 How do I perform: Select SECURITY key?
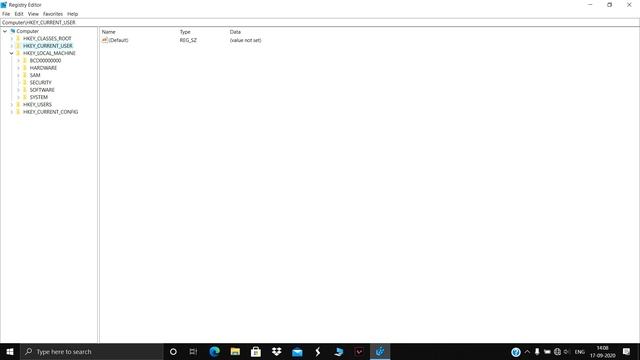coord(40,83)
